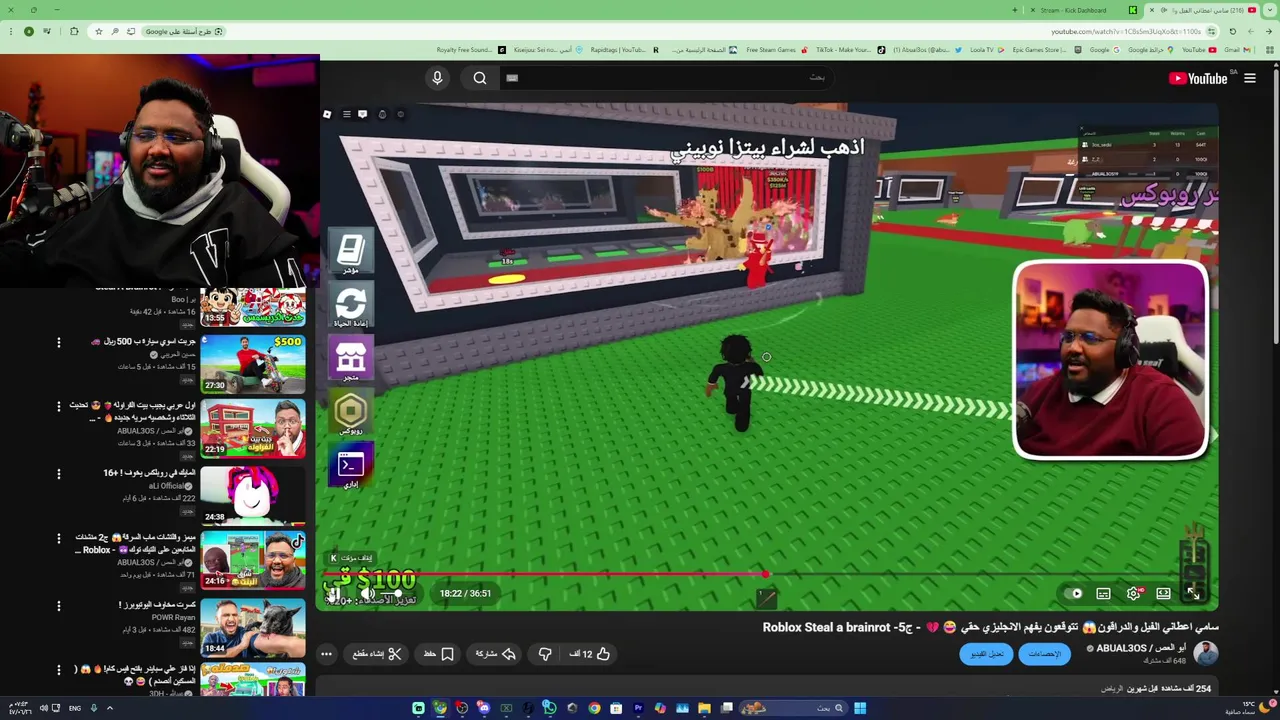The image size is (1280, 720).
Task: Open the Windows Start button
Action: tap(859, 708)
